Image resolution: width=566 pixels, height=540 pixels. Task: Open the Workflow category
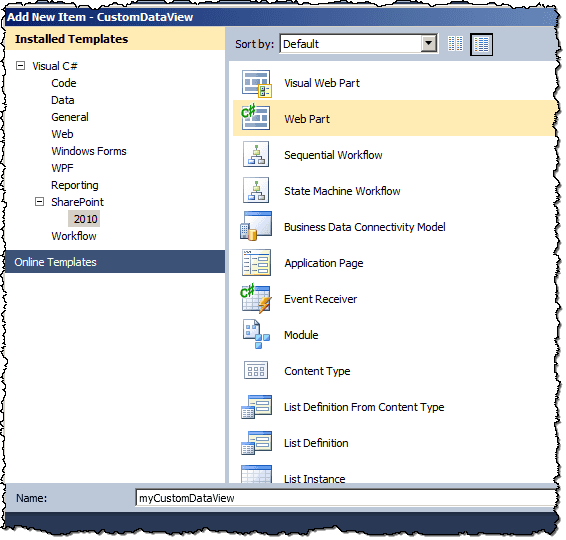(74, 236)
